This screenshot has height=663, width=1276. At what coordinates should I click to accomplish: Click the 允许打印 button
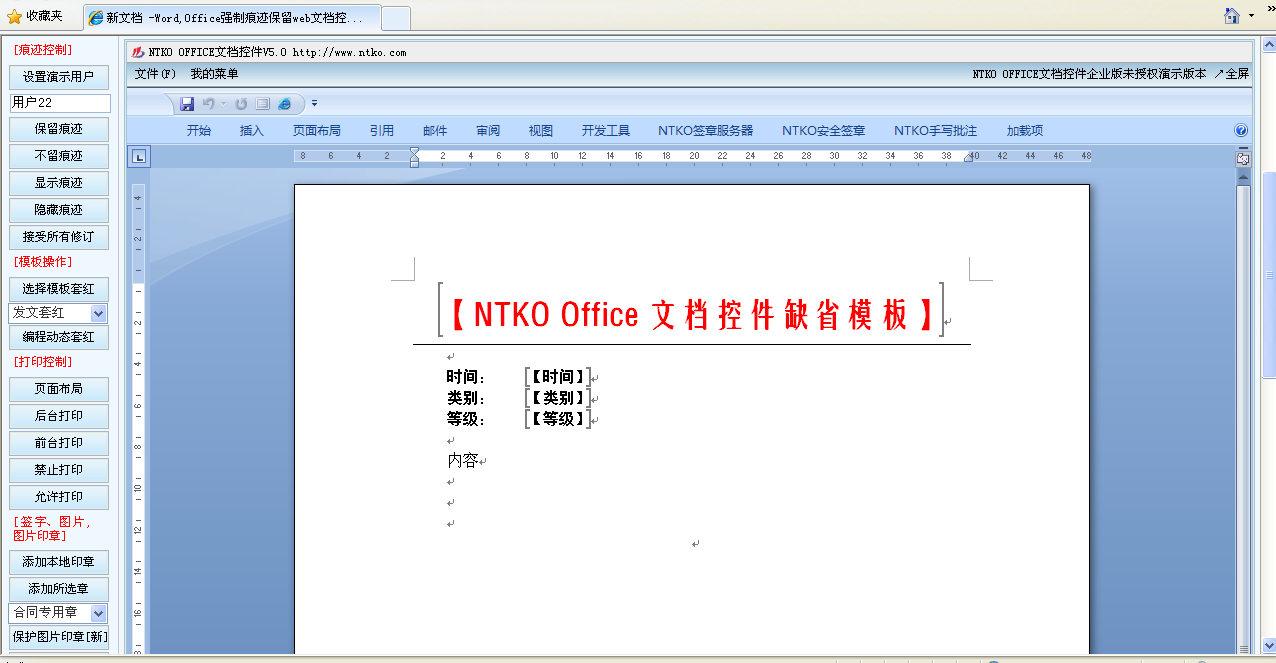tap(59, 497)
